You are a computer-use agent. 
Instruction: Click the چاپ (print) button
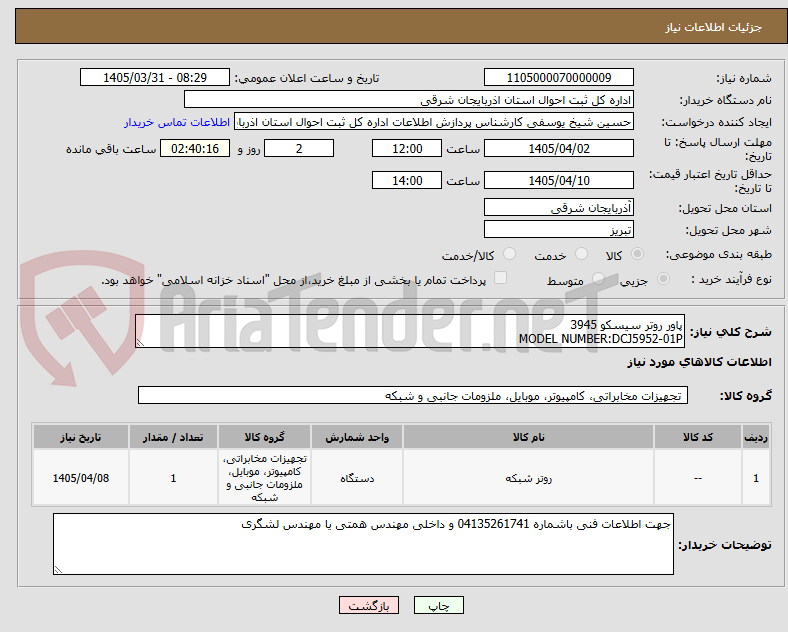[438, 605]
